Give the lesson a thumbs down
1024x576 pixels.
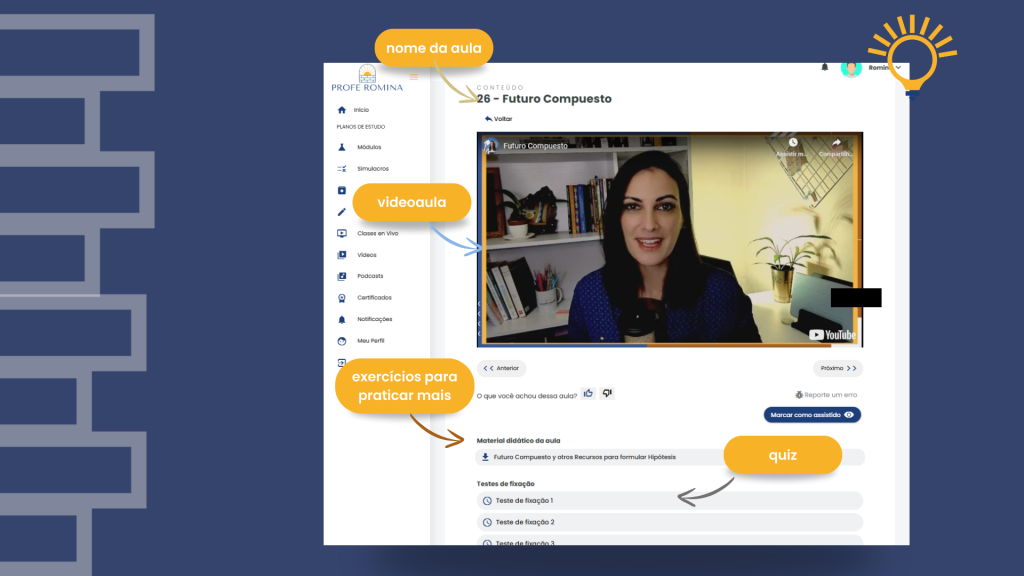[x=607, y=393]
